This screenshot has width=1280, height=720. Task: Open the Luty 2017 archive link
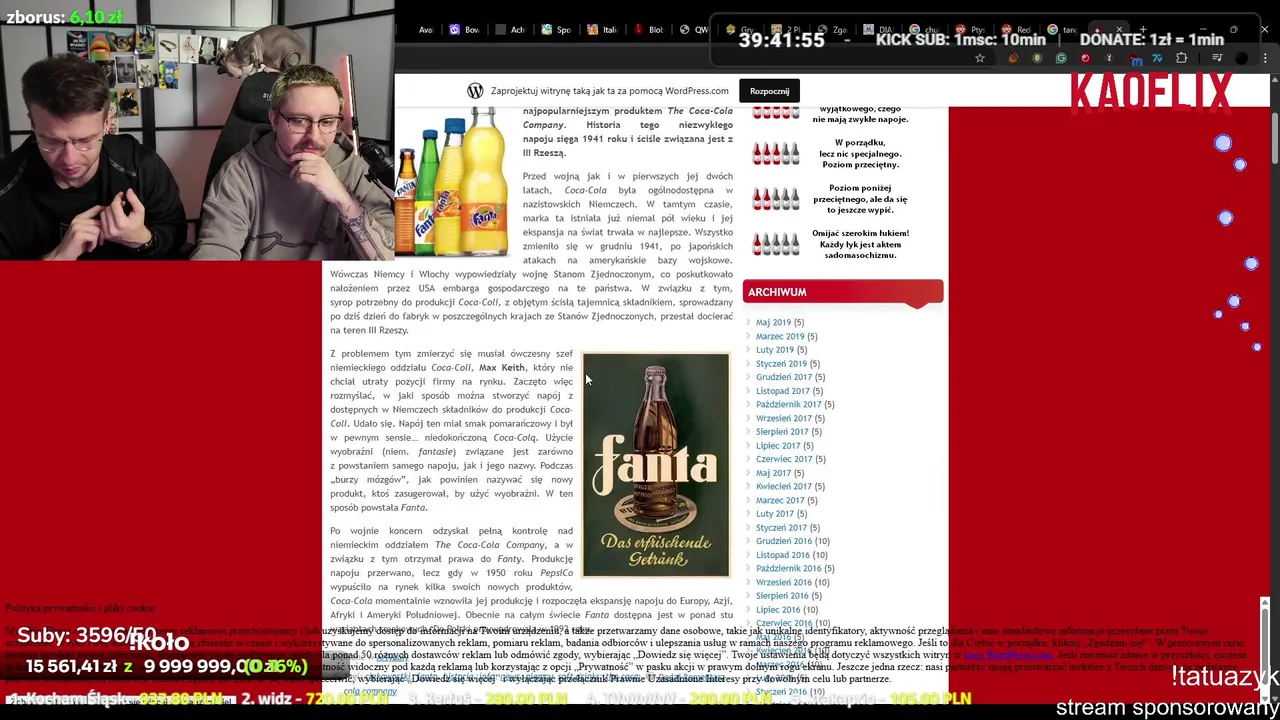775,514
